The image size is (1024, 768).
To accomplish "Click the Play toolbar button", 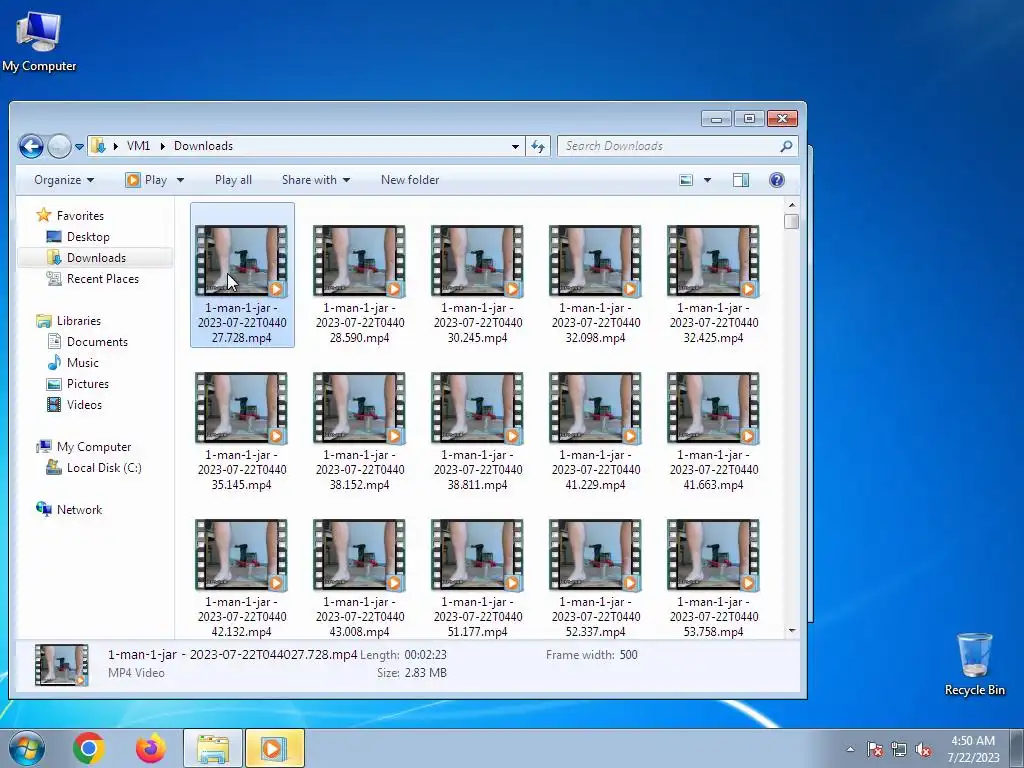I will [146, 180].
